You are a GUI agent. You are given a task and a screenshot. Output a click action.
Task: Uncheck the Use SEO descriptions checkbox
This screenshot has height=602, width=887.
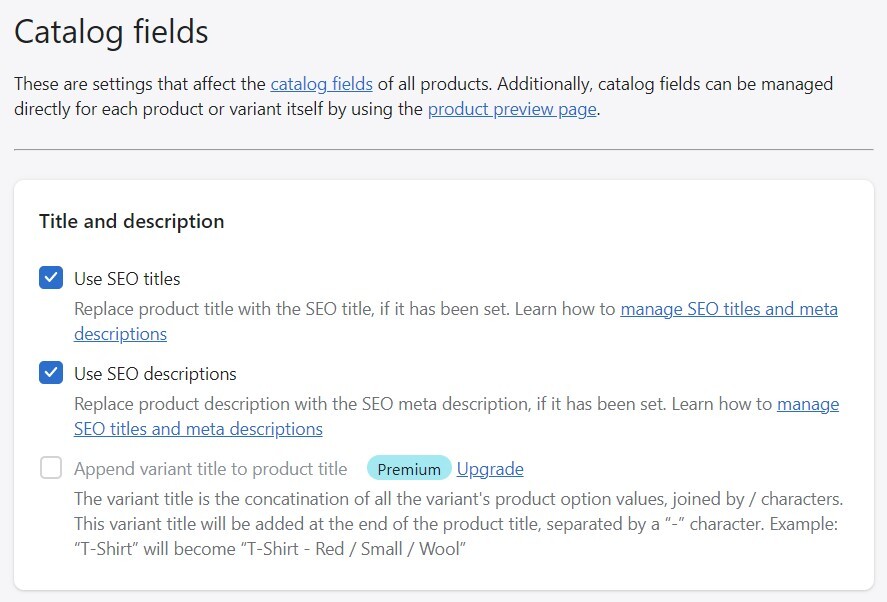51,373
